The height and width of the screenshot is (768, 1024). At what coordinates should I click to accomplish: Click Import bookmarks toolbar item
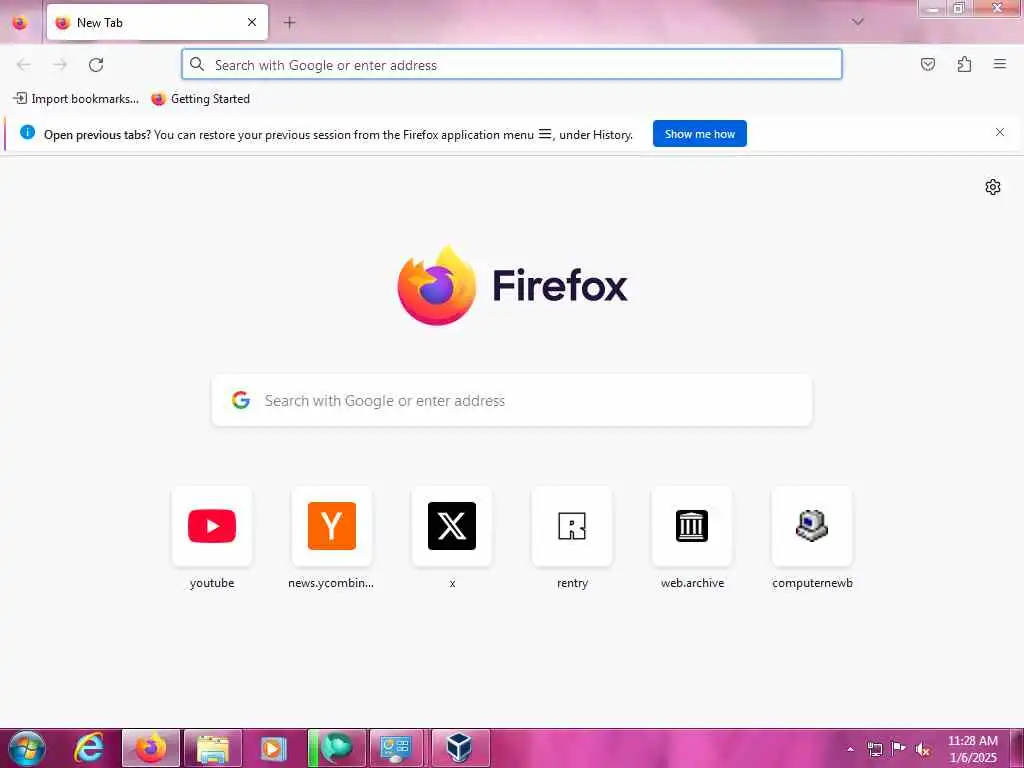76,99
